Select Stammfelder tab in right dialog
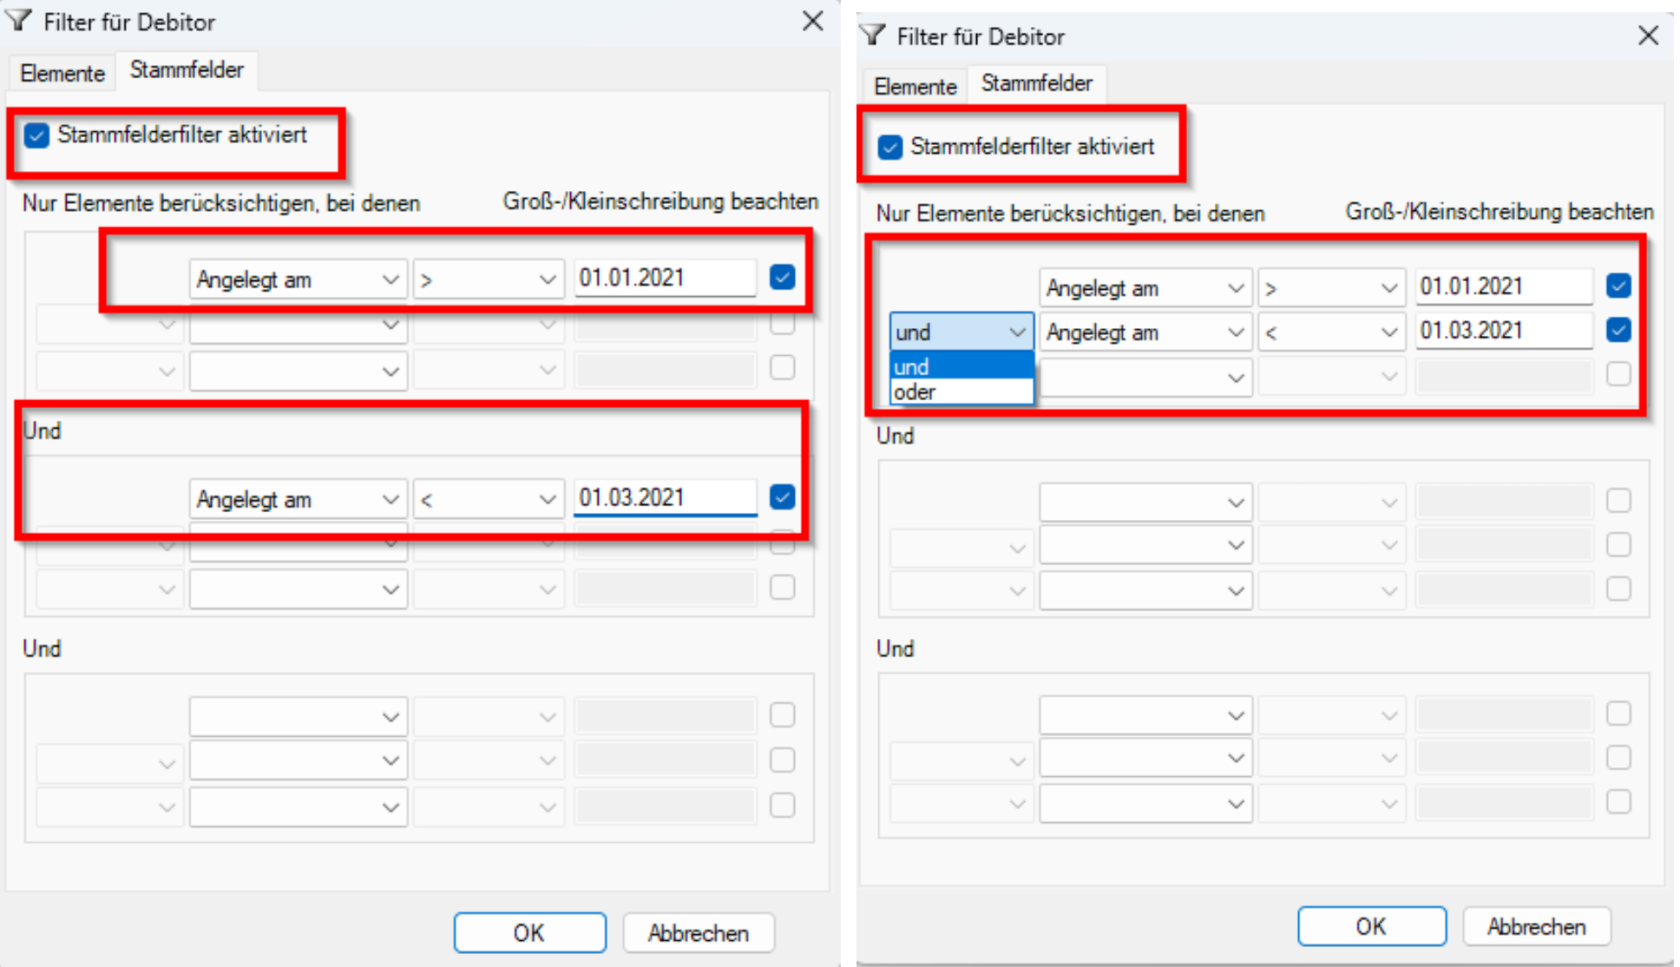 click(x=1036, y=83)
